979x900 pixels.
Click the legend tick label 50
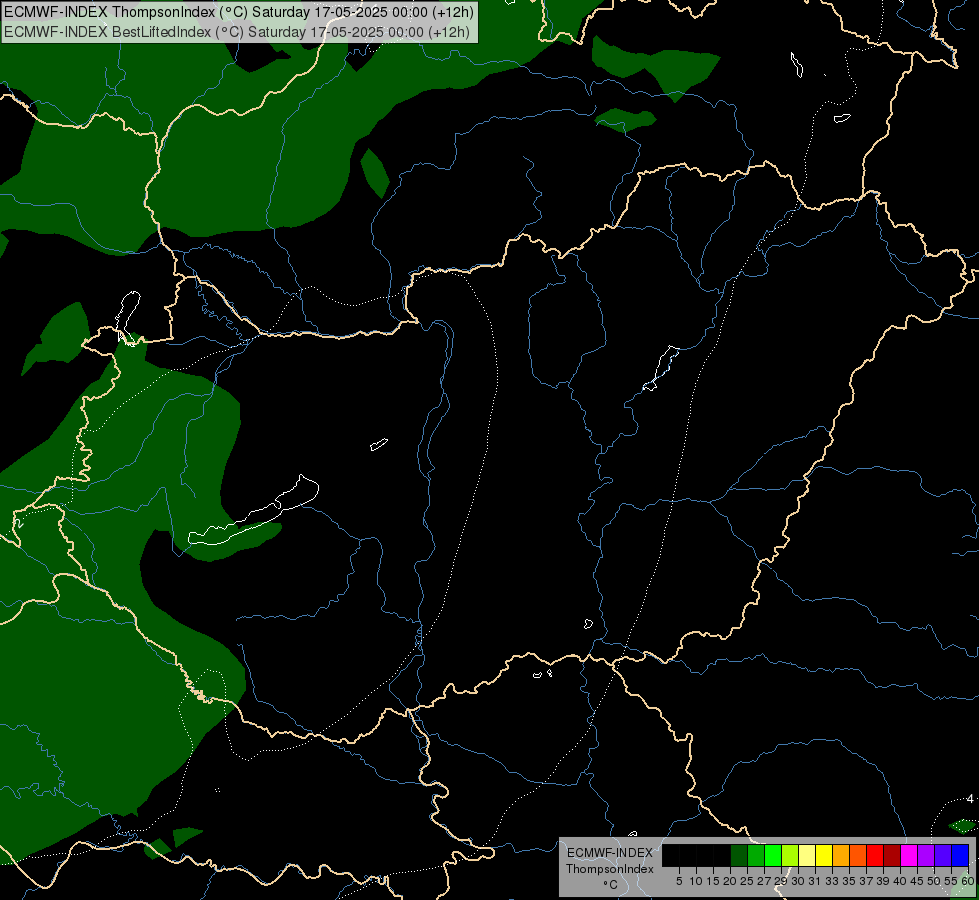pos(934,881)
